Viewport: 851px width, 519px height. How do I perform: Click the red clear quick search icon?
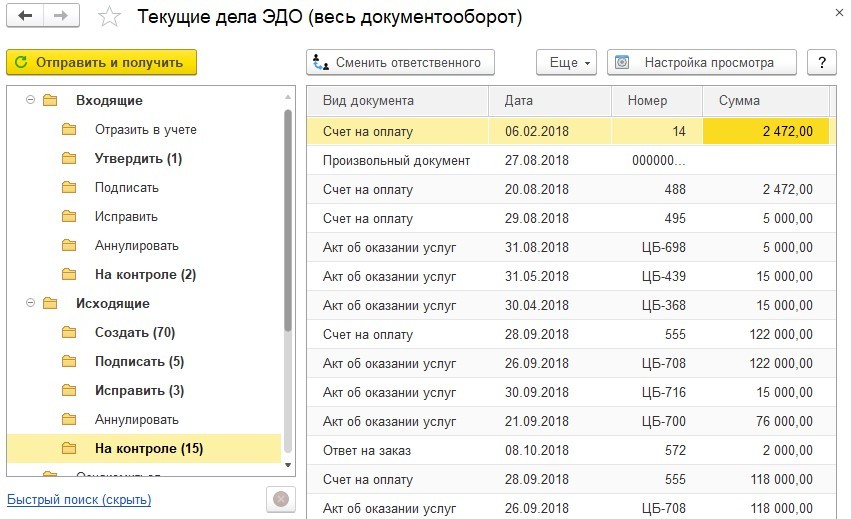[x=281, y=498]
